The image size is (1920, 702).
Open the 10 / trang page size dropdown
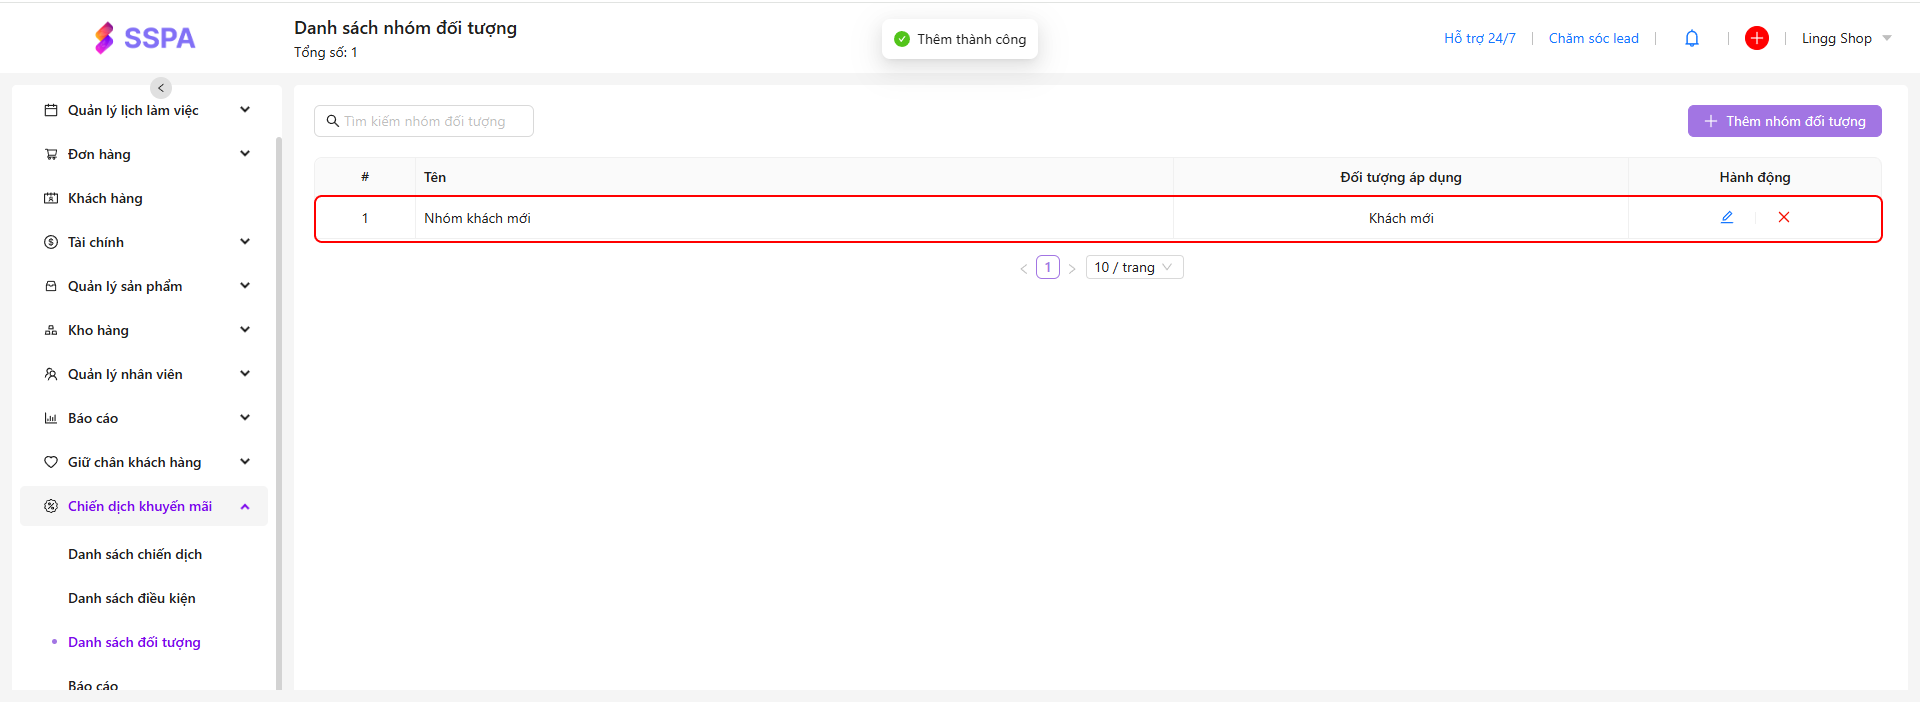pos(1134,267)
